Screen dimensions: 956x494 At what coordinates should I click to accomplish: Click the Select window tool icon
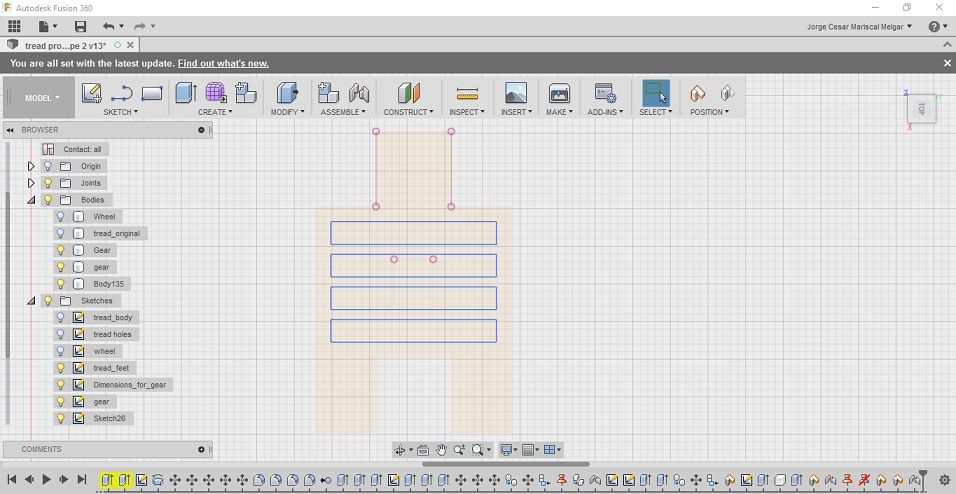tap(655, 93)
